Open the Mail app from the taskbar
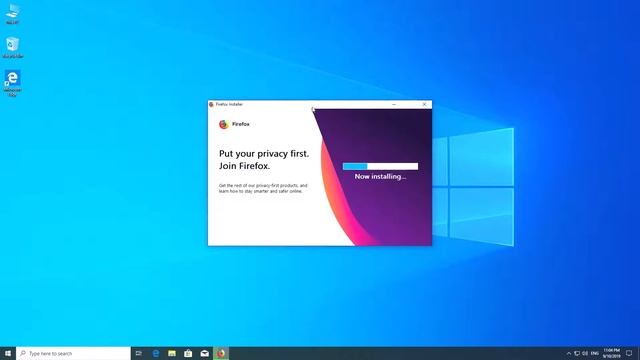This screenshot has width=640, height=360. (x=204, y=353)
